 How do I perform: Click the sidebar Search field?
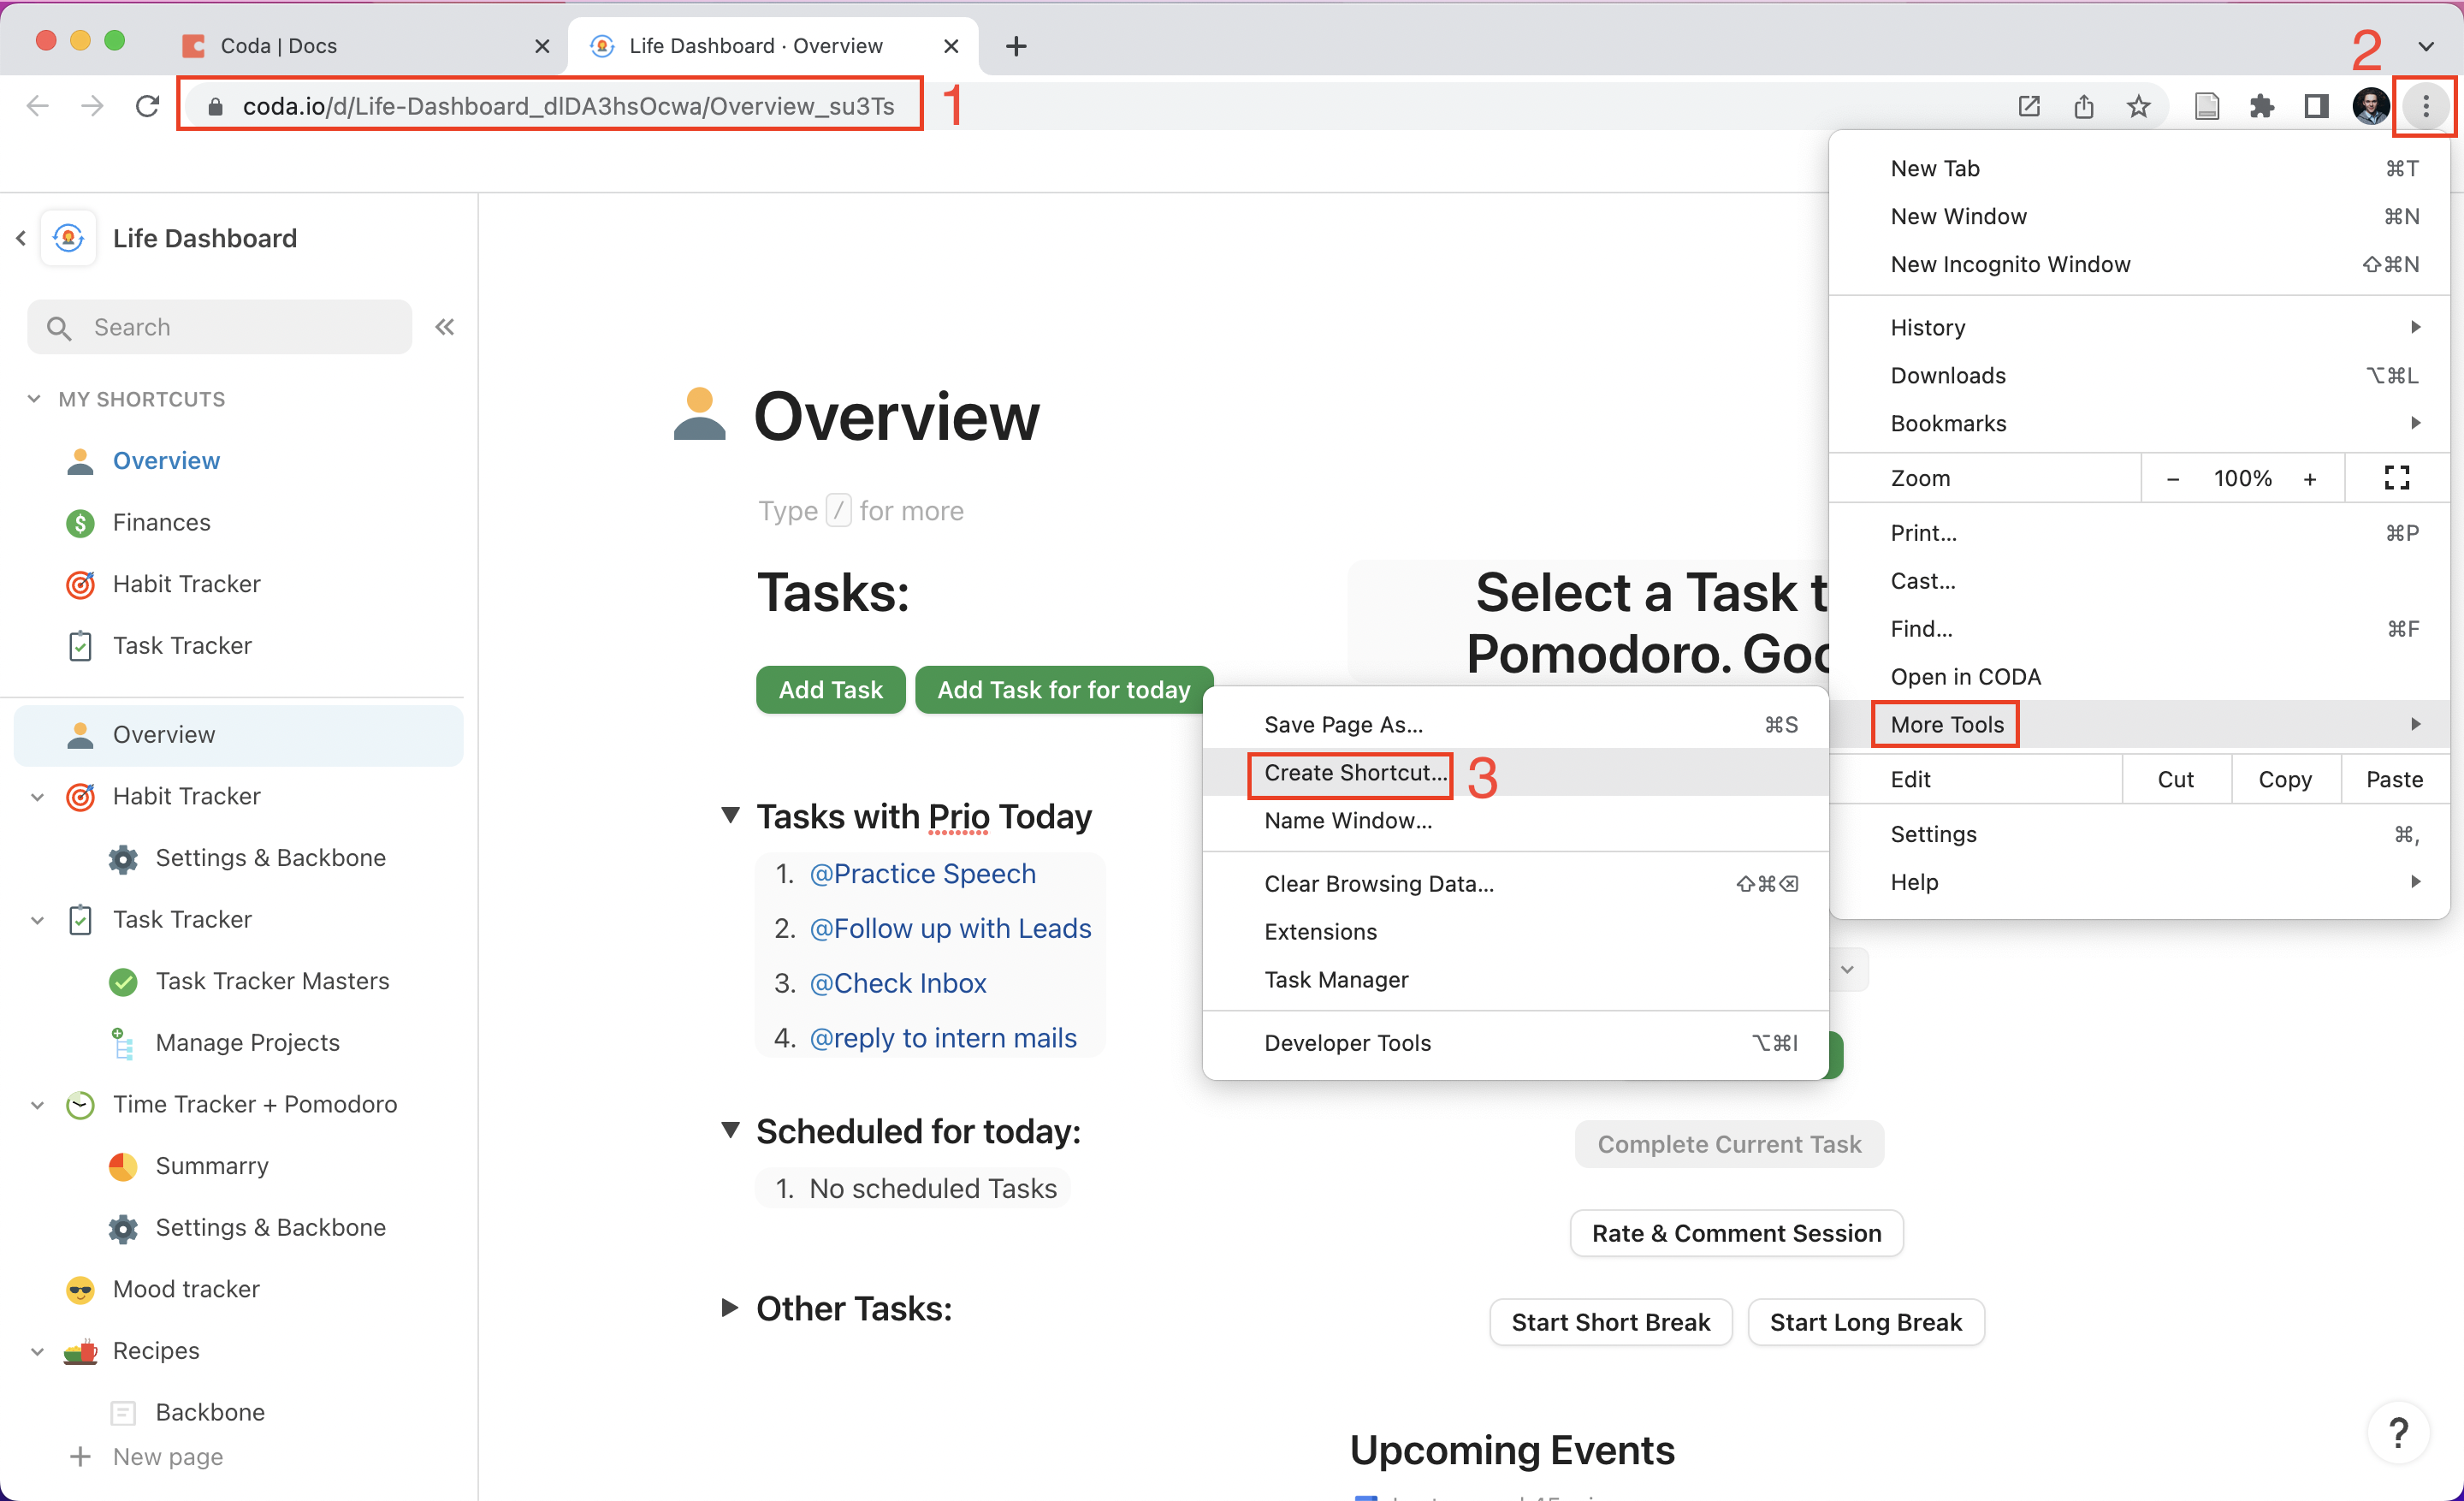tap(220, 327)
